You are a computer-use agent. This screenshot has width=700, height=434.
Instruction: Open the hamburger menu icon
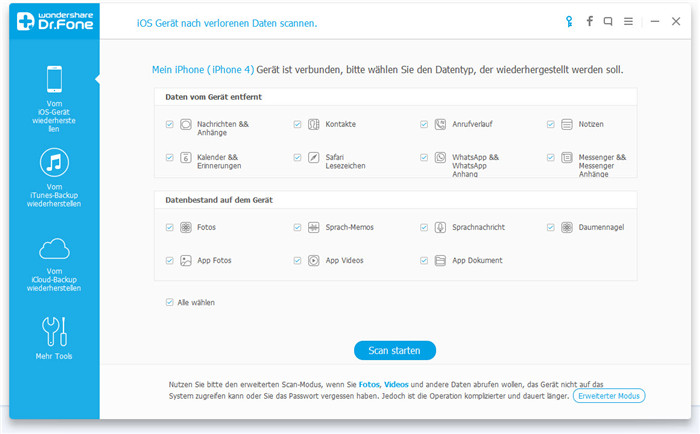pyautogui.click(x=628, y=21)
